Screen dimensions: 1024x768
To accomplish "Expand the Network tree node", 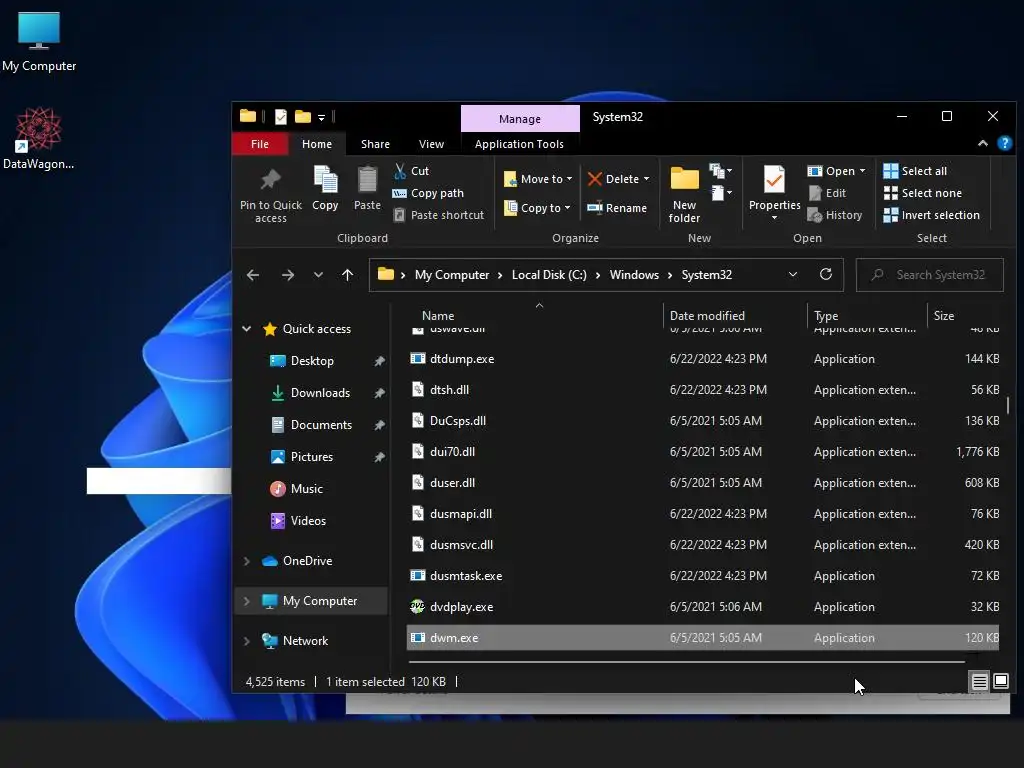I will click(247, 641).
